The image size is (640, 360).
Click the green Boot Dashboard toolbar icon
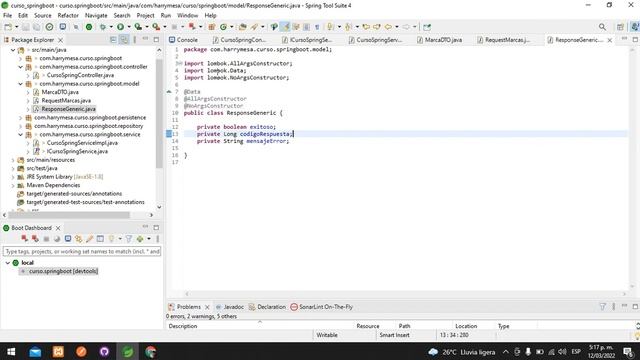(89, 27)
